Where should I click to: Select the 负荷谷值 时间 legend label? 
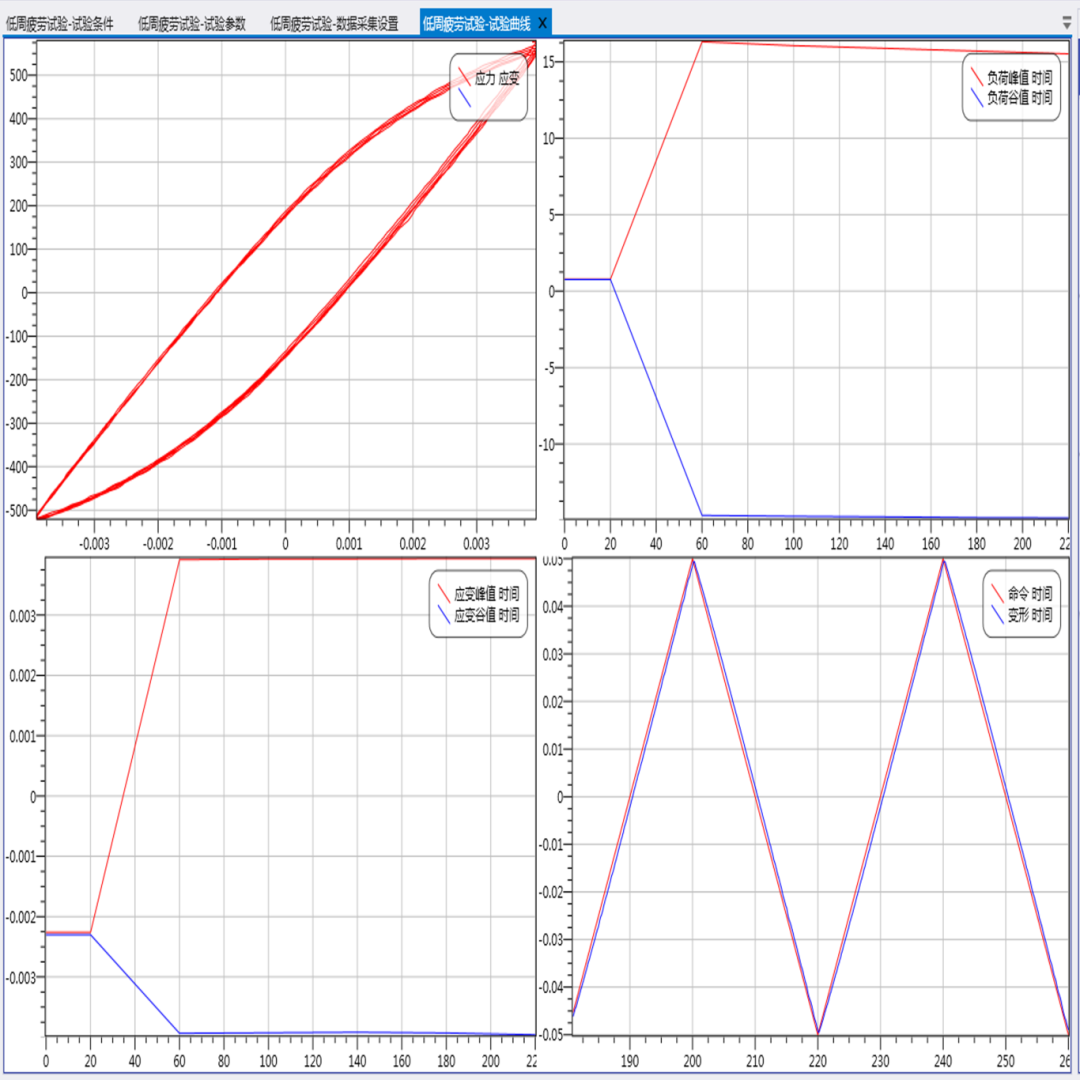[1019, 98]
